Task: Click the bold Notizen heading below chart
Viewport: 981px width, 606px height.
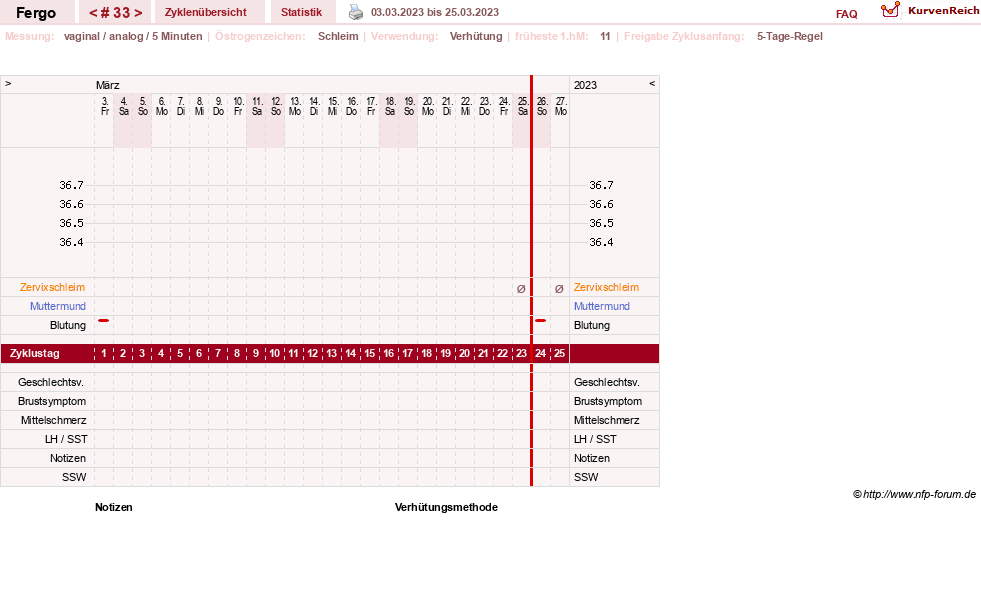Action: click(114, 507)
